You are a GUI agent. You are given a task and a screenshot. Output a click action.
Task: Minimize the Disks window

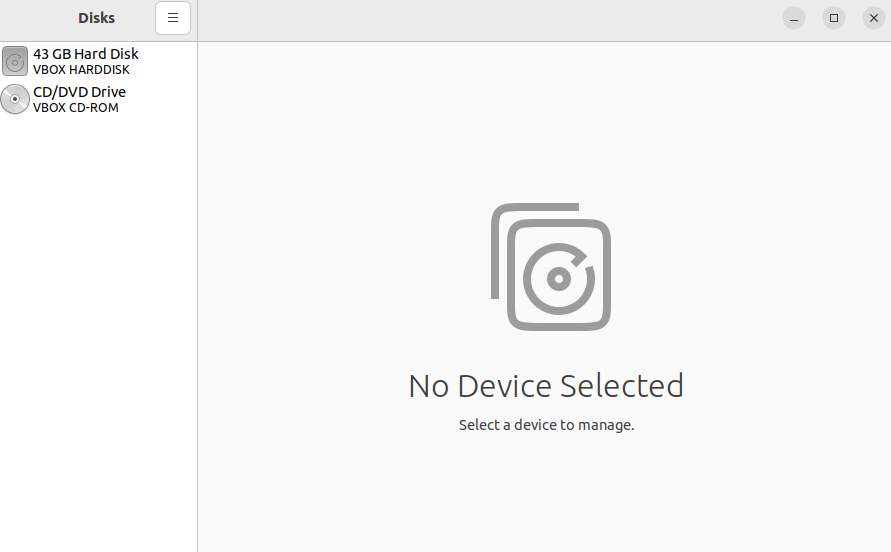pyautogui.click(x=794, y=18)
